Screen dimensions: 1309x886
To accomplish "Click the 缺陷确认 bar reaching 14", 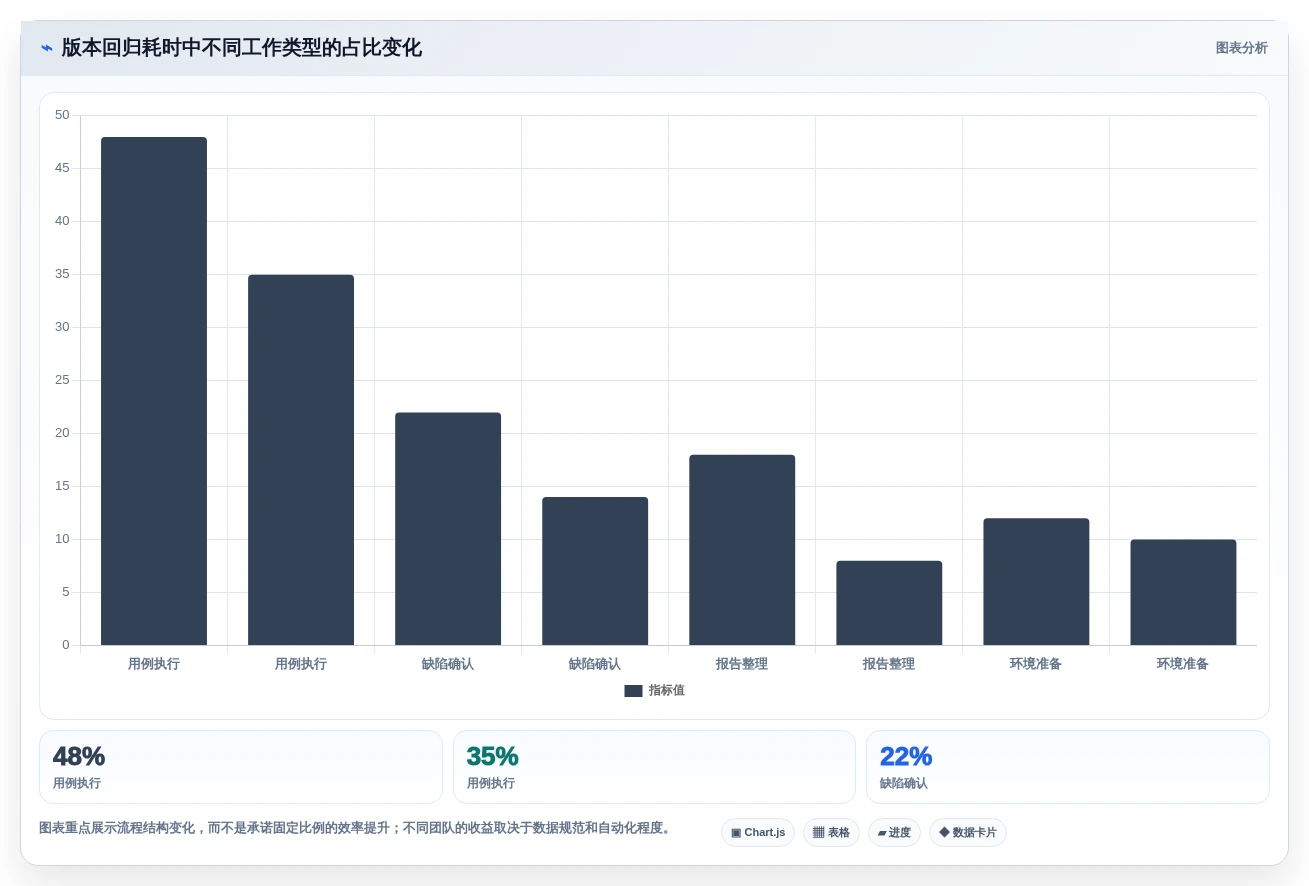I will [595, 571].
